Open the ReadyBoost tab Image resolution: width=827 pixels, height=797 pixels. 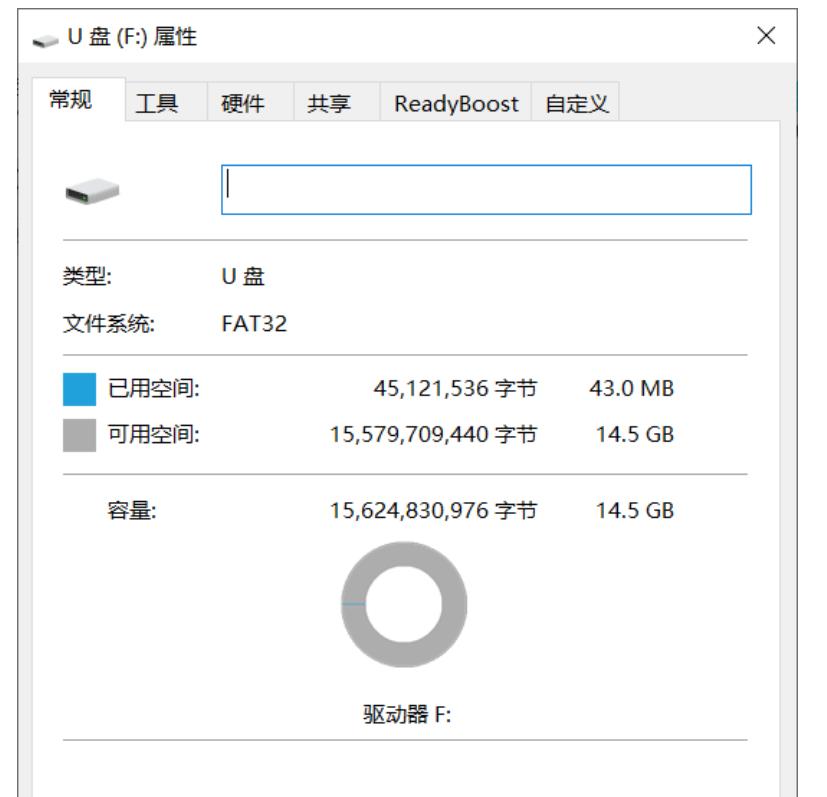pyautogui.click(x=456, y=103)
